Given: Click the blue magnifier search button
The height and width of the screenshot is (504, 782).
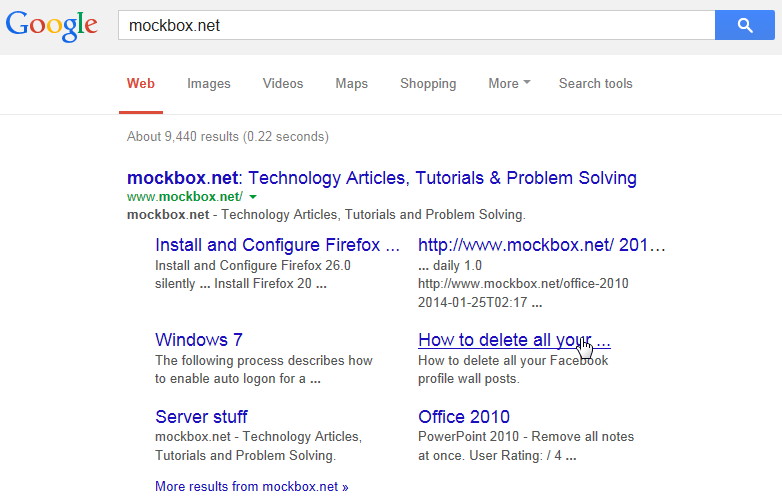Looking at the screenshot, I should pyautogui.click(x=745, y=25).
